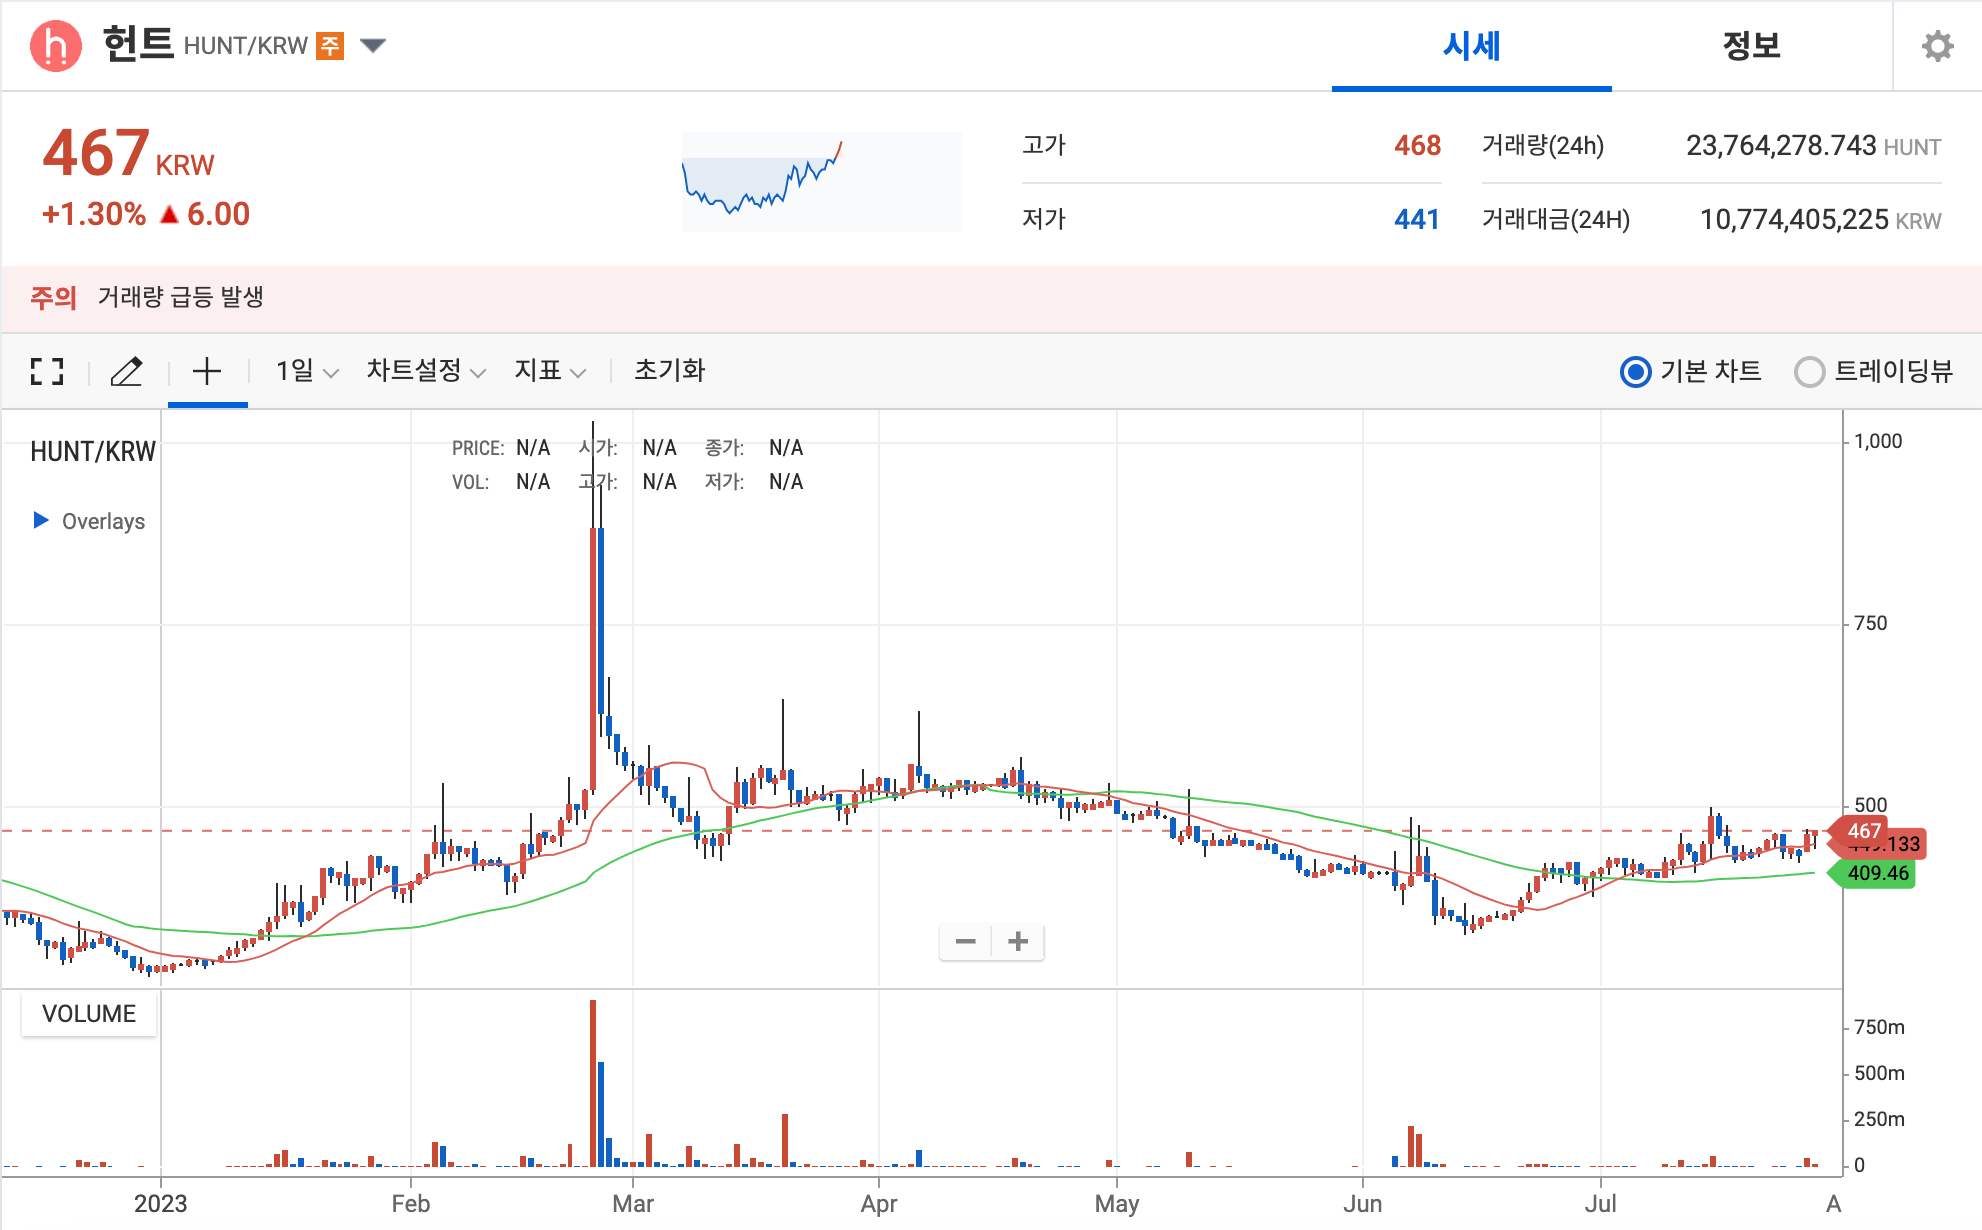Select the 기본 차트 radio button
Image resolution: width=1982 pixels, height=1230 pixels.
coord(1635,372)
